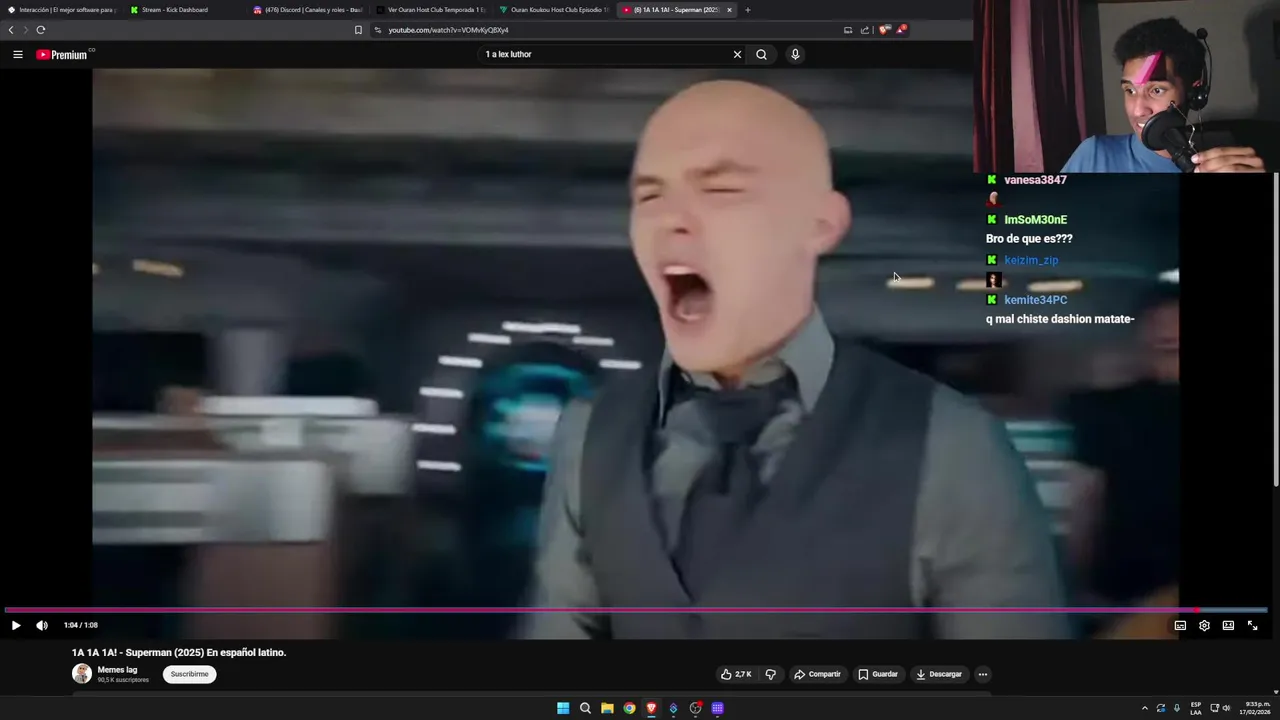Click chat message 'Bro de que es???'
This screenshot has width=1280, height=720.
1029,239
